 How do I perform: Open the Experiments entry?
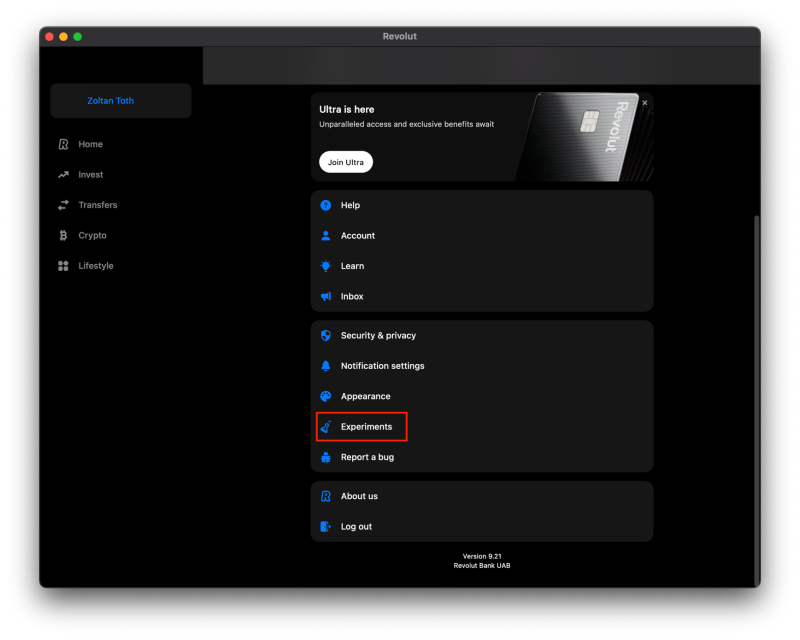click(x=482, y=427)
